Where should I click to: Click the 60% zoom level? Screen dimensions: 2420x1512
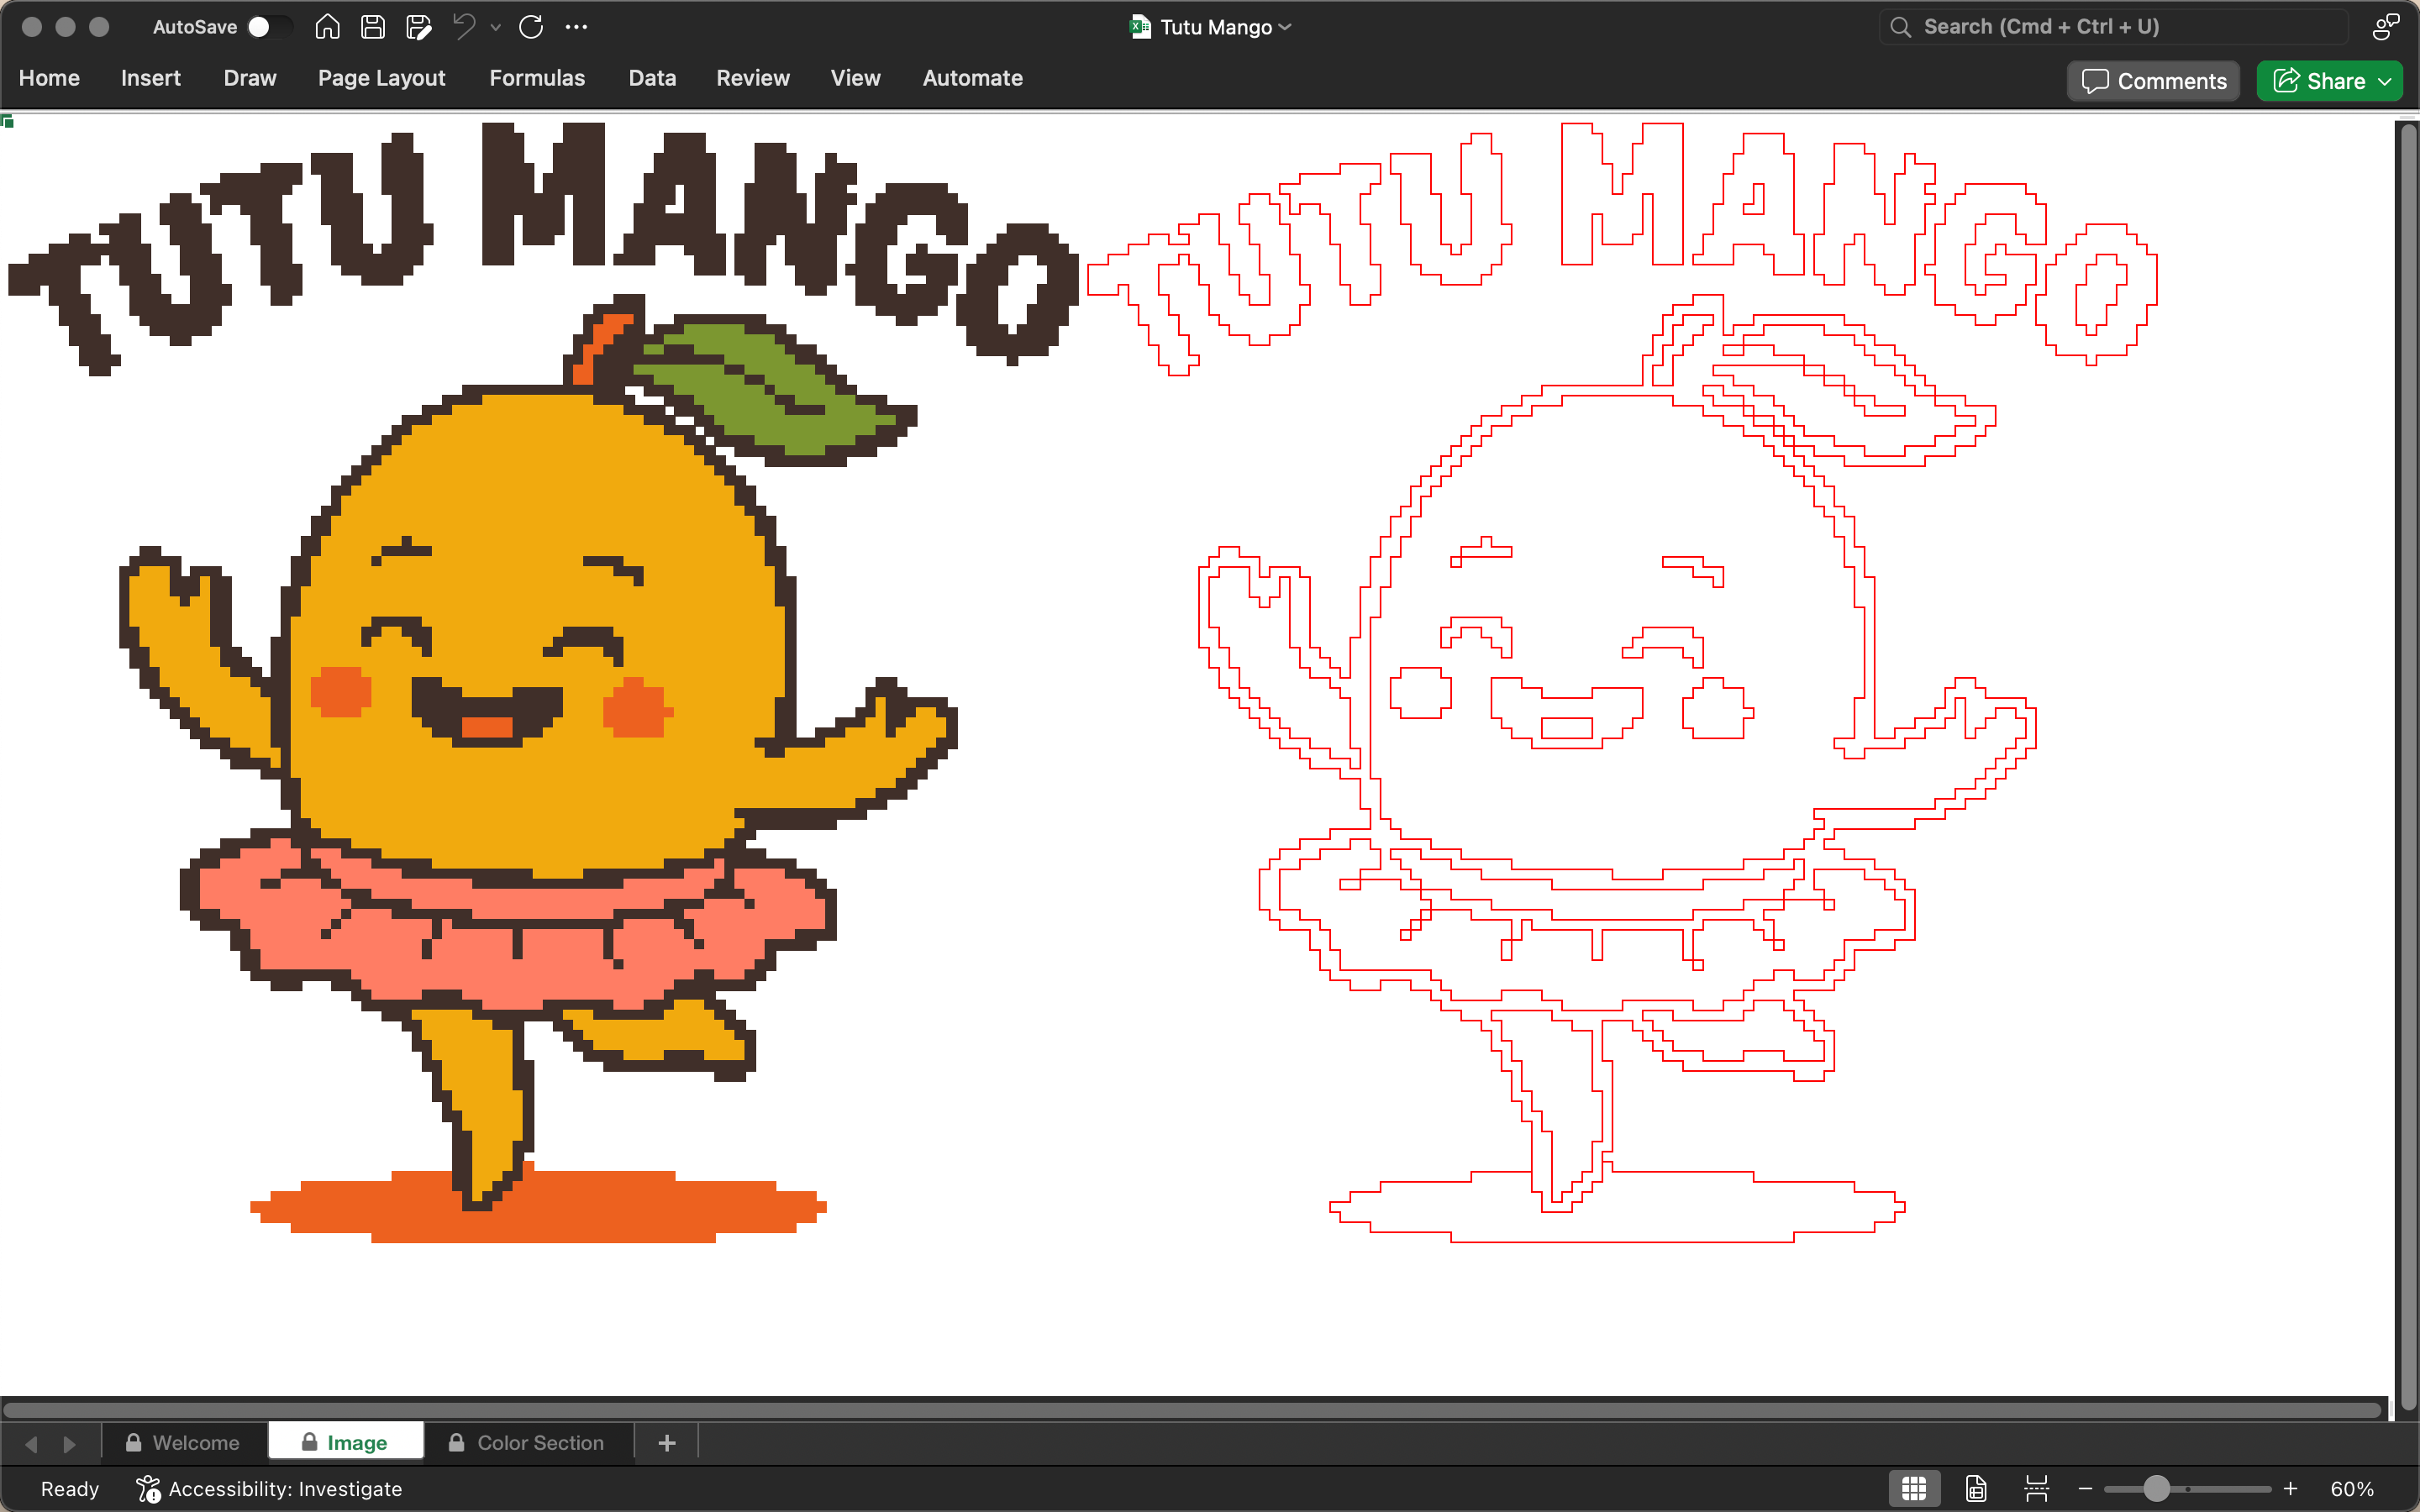pyautogui.click(x=2351, y=1488)
